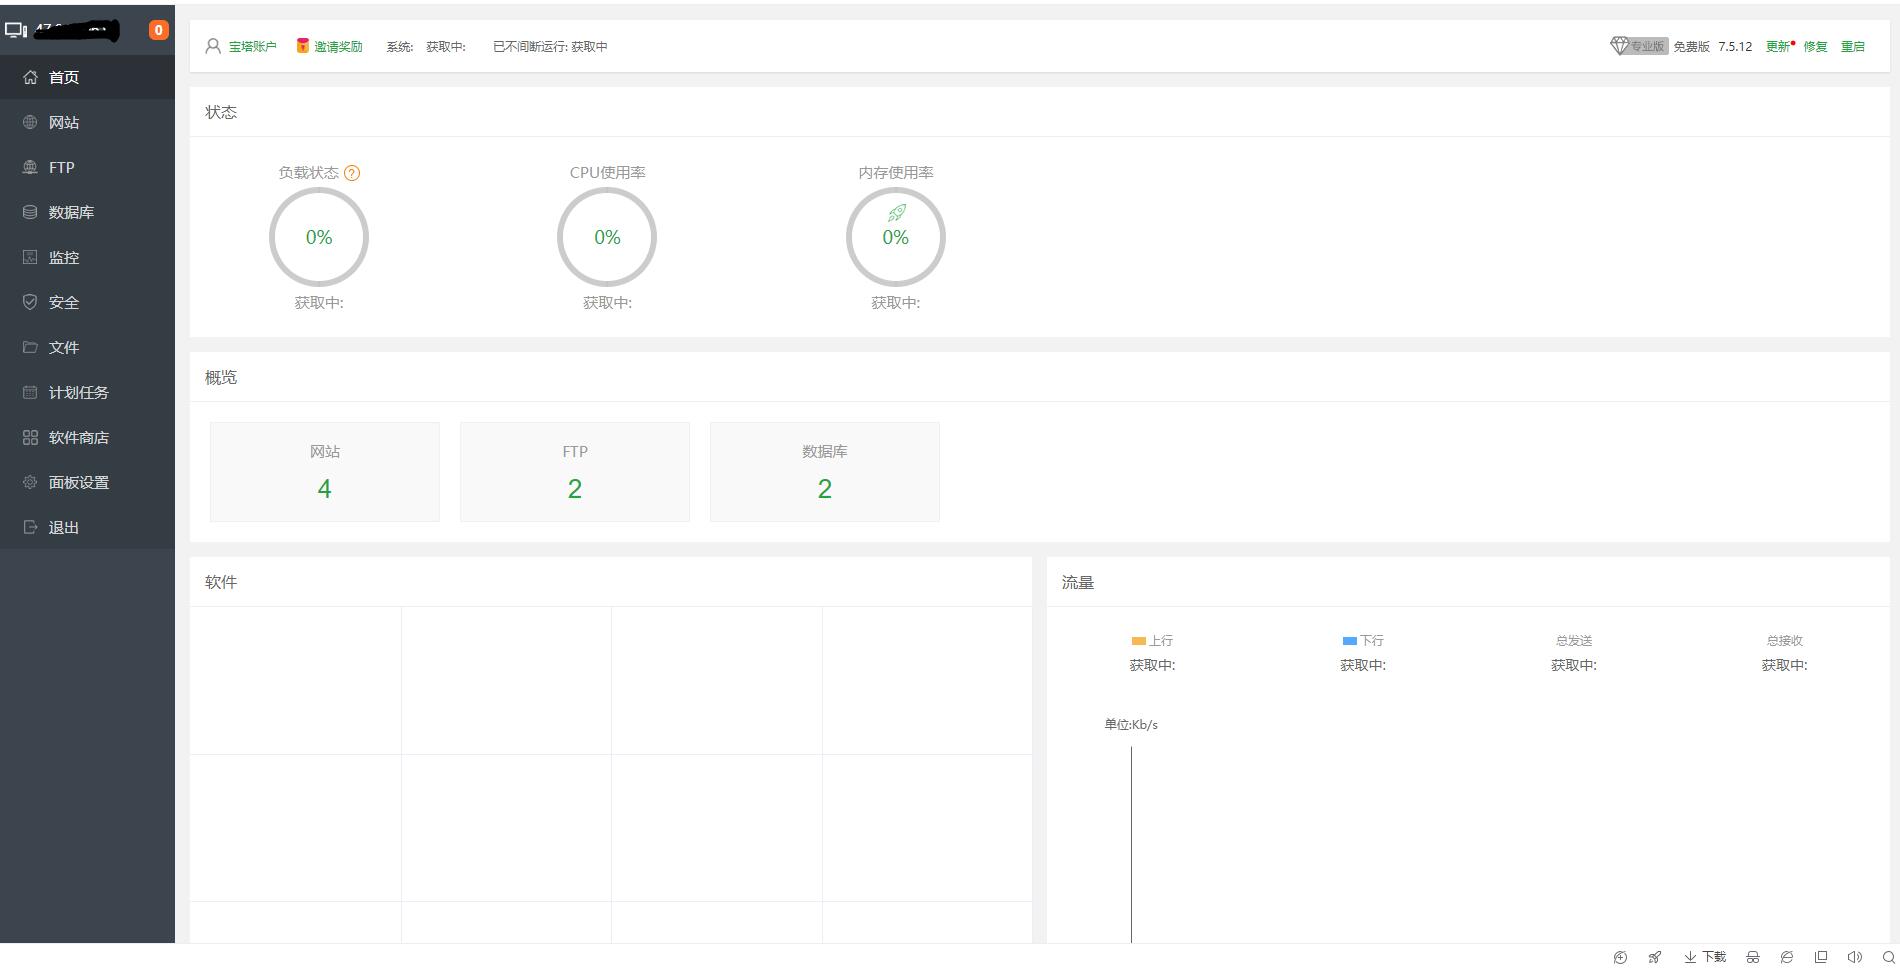Click 退出 to log out
Image resolution: width=1900 pixels, height=970 pixels.
coord(87,527)
